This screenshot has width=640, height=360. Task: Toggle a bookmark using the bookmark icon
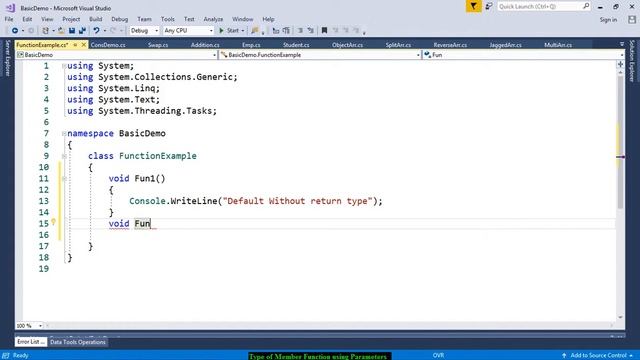324,31
